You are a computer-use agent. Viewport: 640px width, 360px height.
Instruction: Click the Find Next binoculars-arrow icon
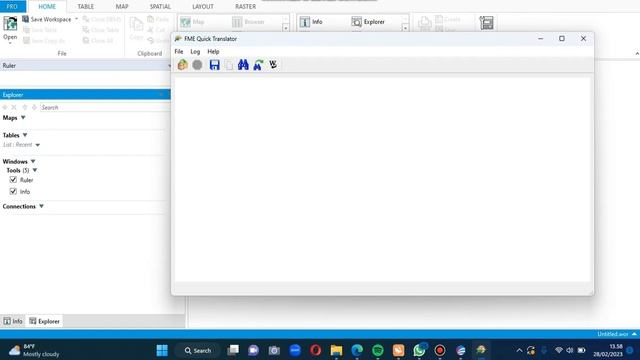(x=258, y=64)
